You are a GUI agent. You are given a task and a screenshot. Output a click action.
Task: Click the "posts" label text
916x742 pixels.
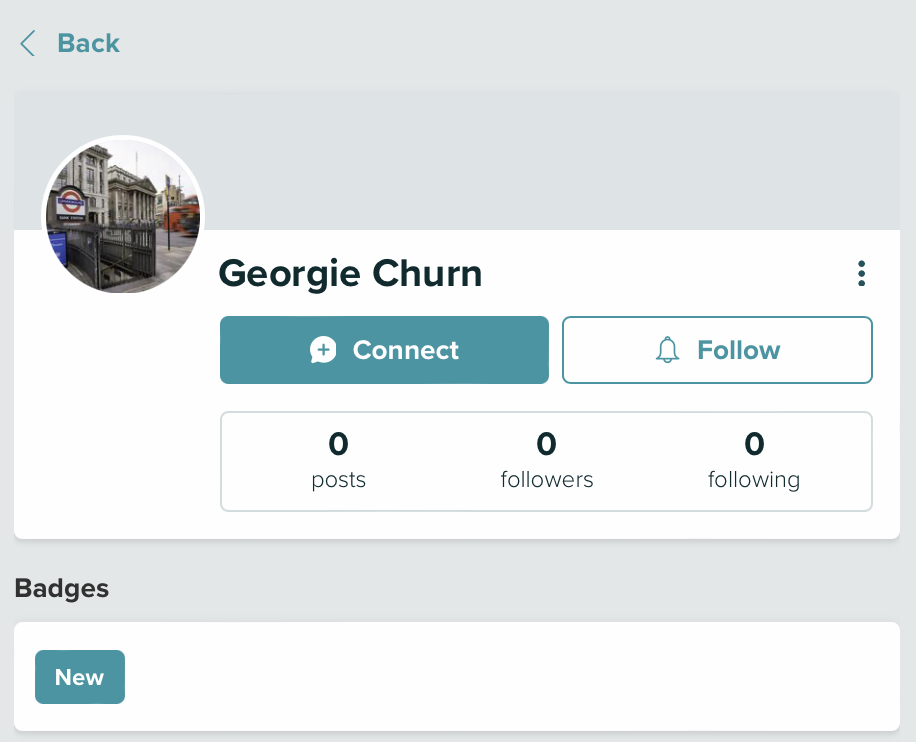click(x=338, y=480)
